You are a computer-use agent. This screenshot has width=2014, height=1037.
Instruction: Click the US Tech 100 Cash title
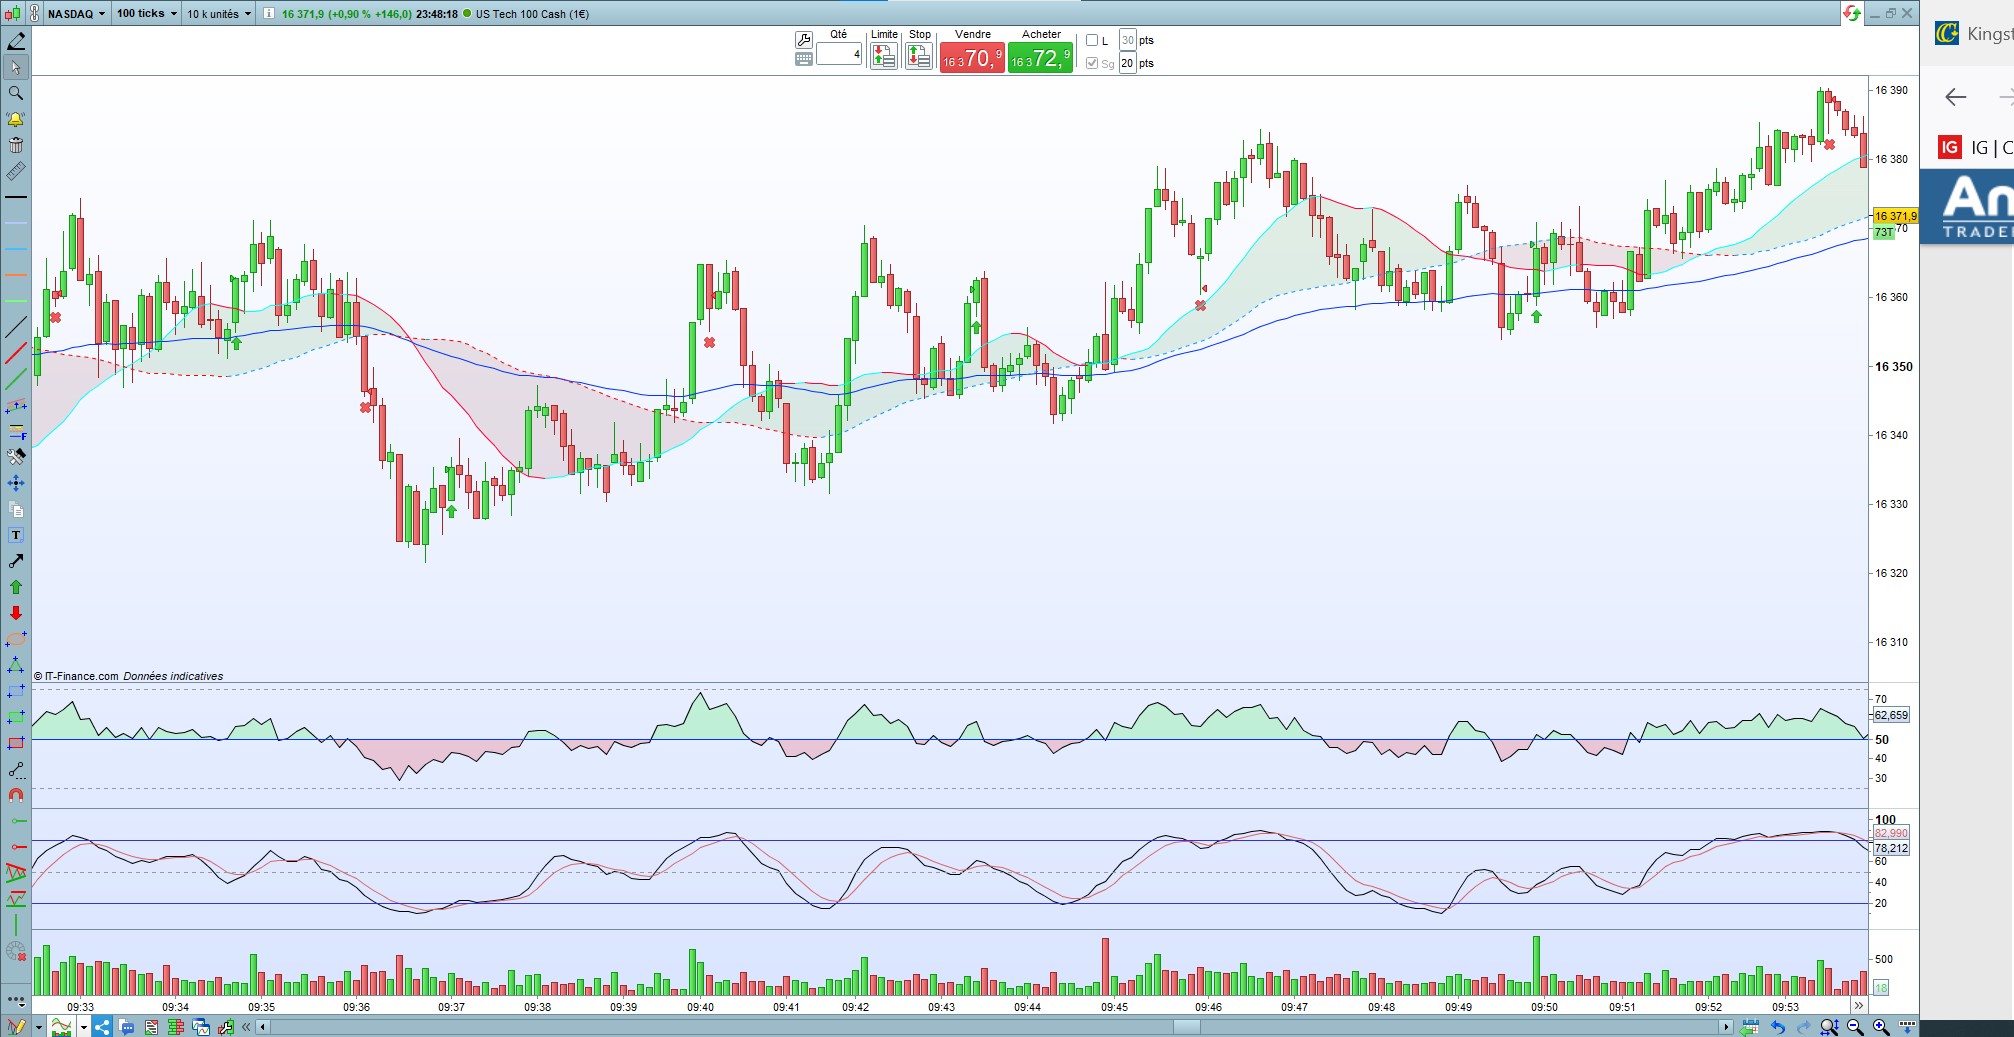532,14
